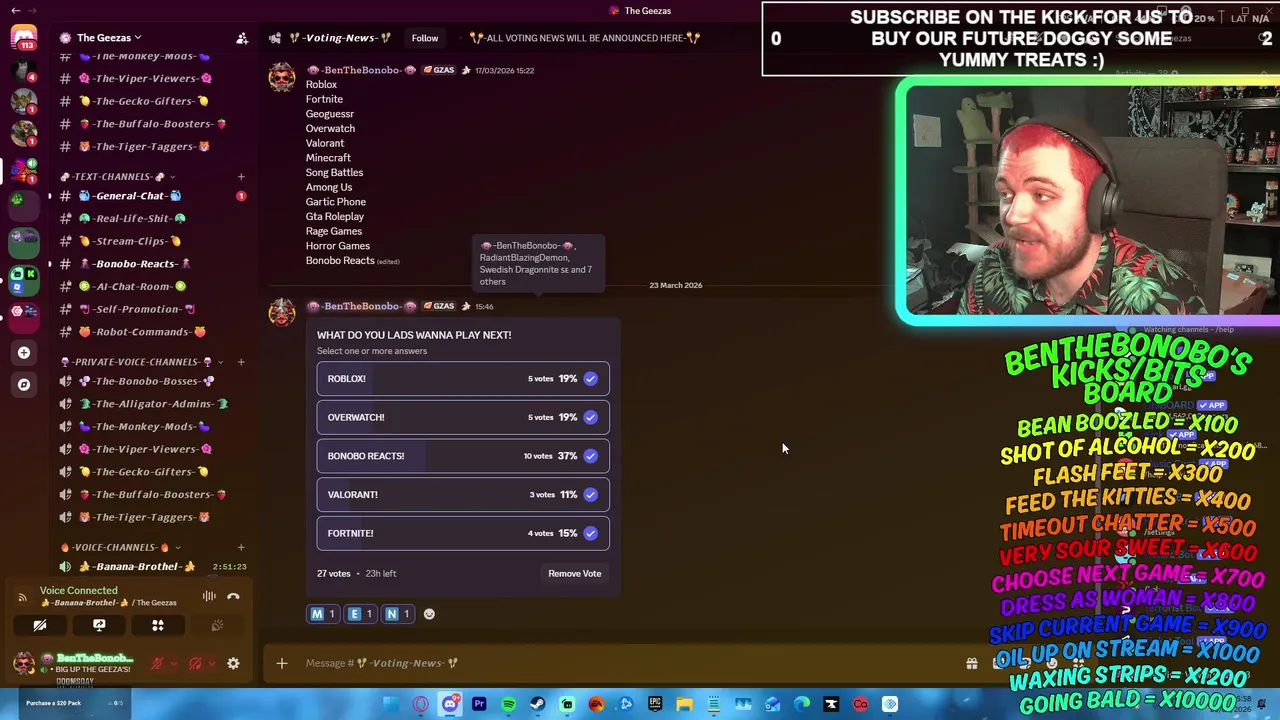Open Epic Games launcher in taskbar
This screenshot has width=1280, height=720.
(655, 704)
